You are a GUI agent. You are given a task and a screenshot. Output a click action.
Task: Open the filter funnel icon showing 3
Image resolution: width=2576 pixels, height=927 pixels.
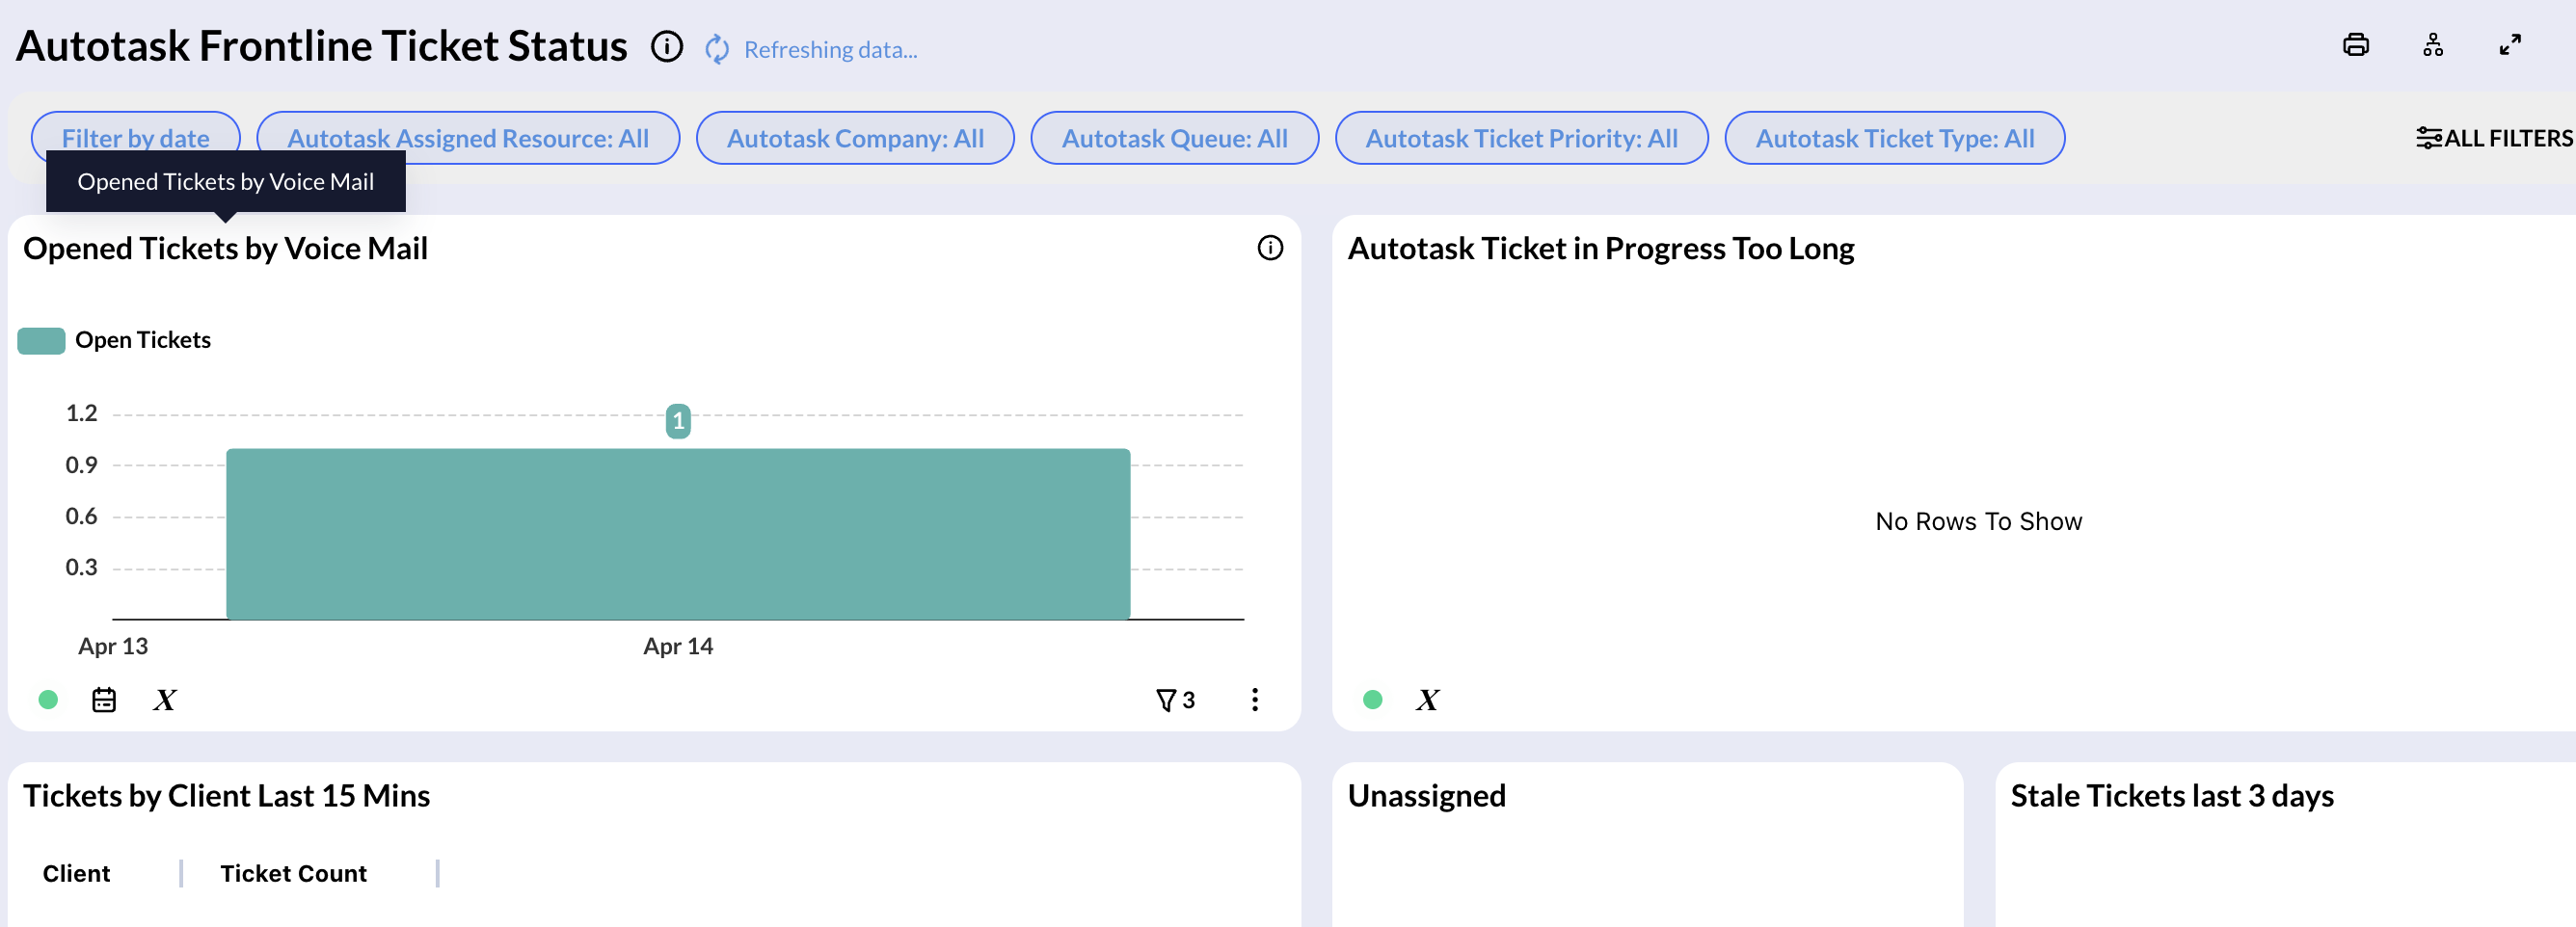tap(1175, 700)
